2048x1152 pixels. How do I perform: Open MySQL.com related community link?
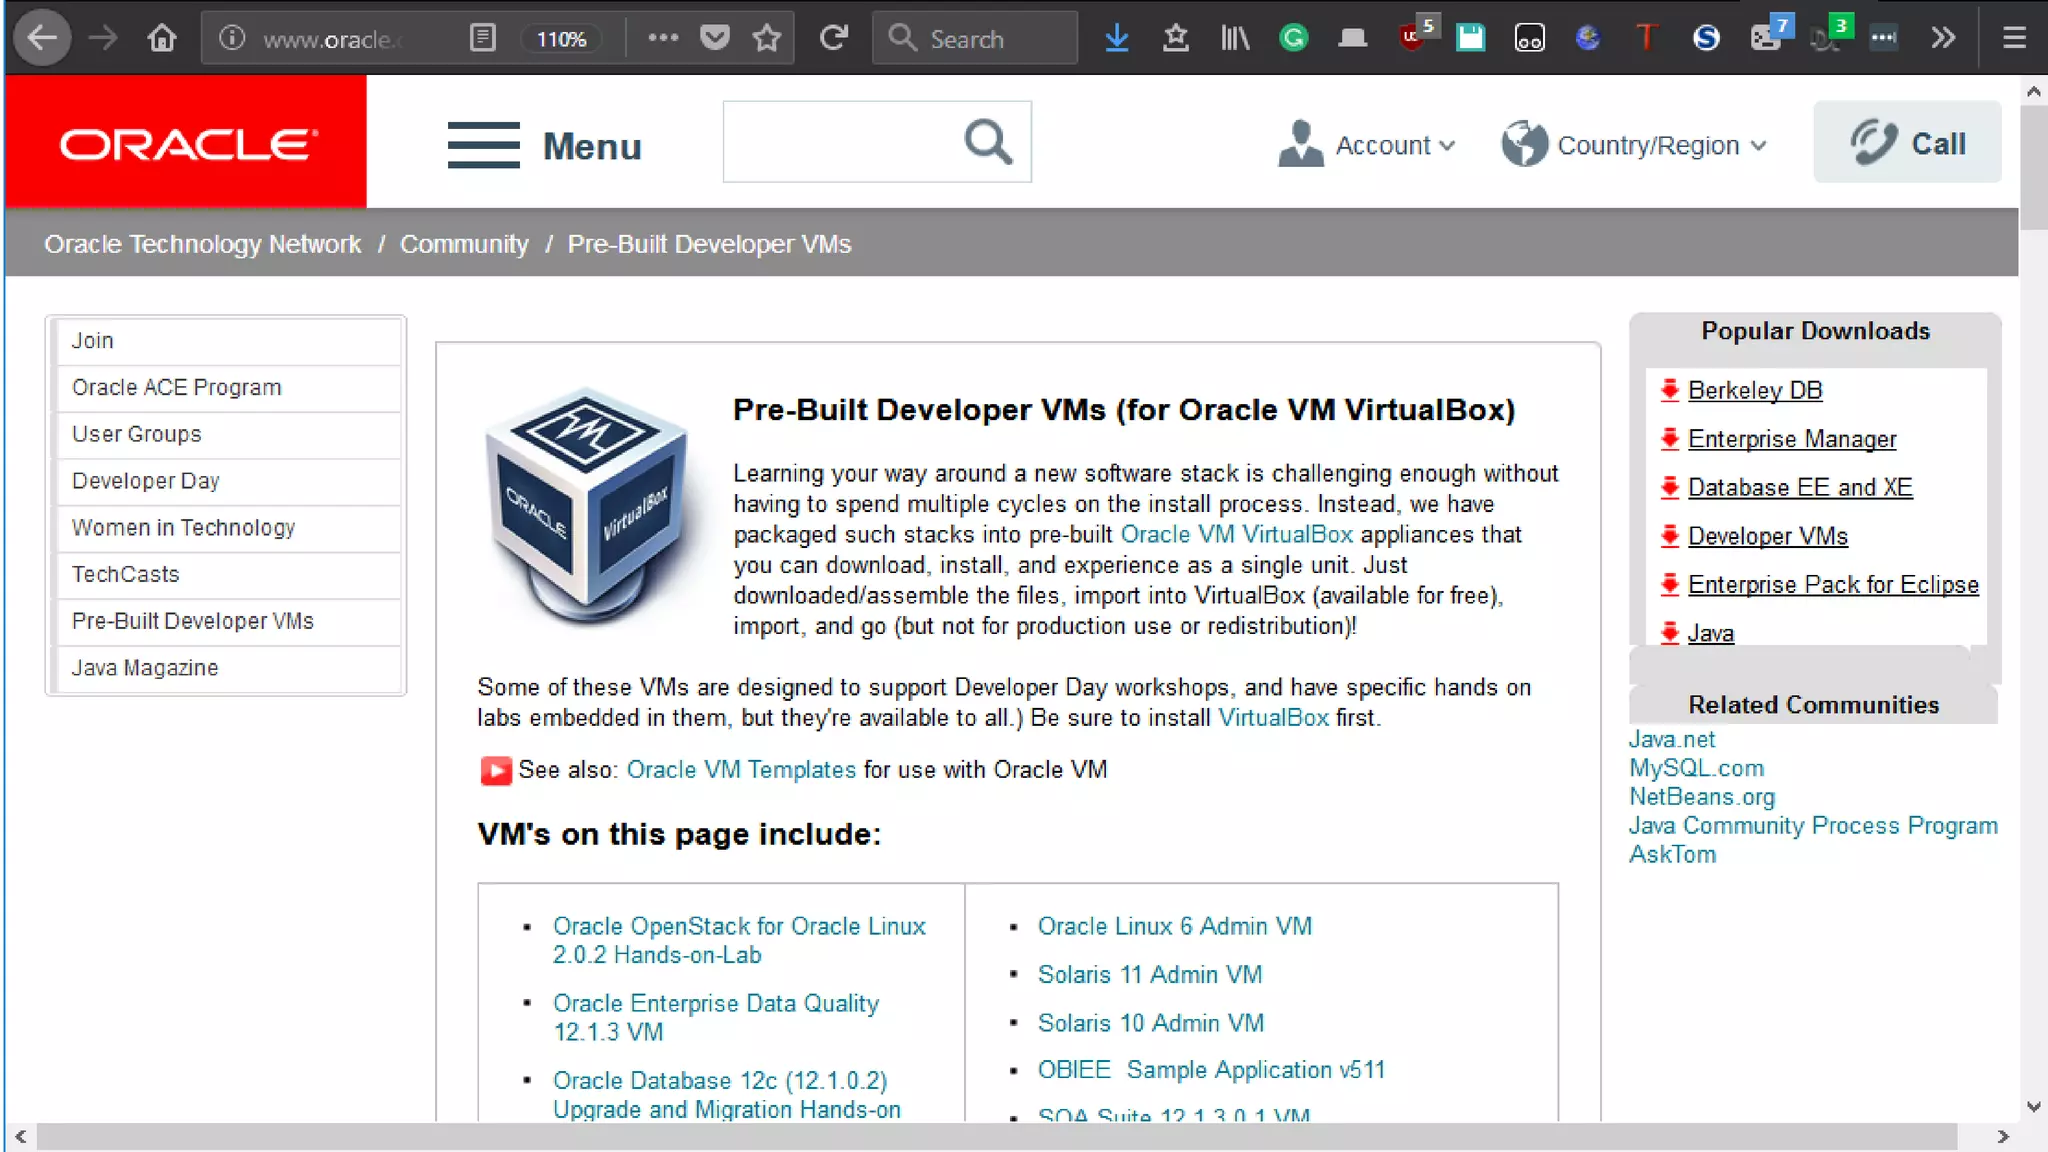click(1697, 768)
